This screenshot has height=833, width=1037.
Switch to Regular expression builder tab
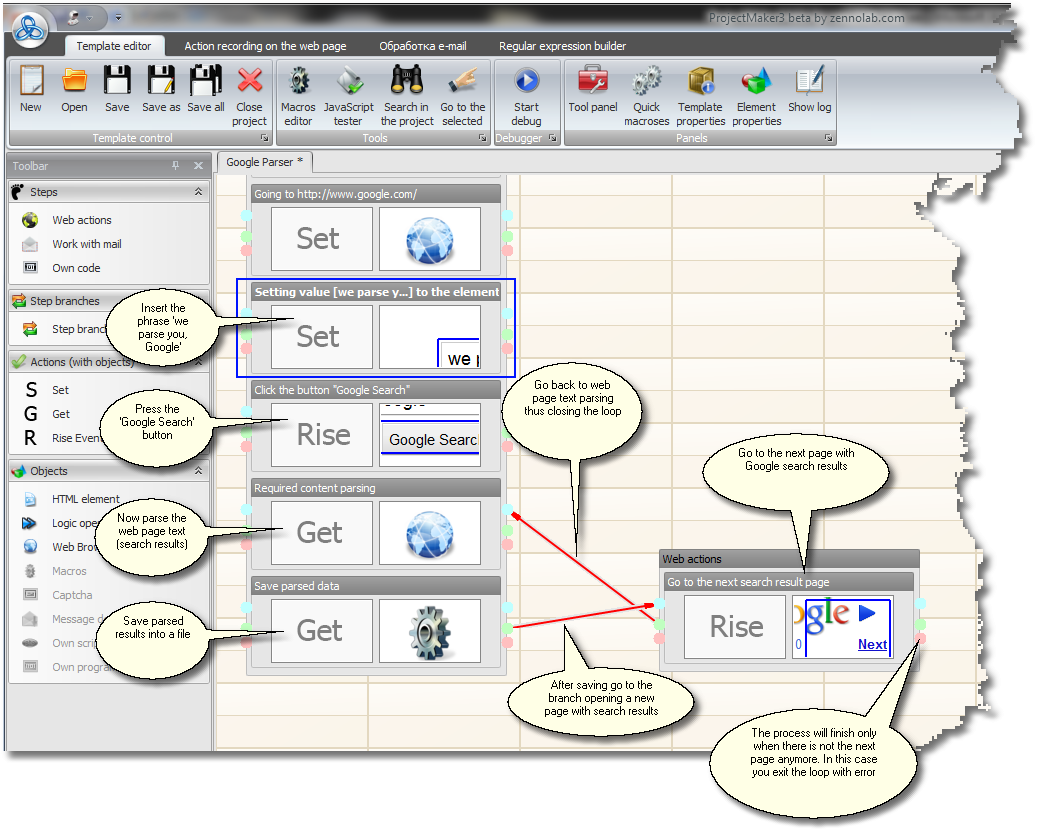click(562, 46)
